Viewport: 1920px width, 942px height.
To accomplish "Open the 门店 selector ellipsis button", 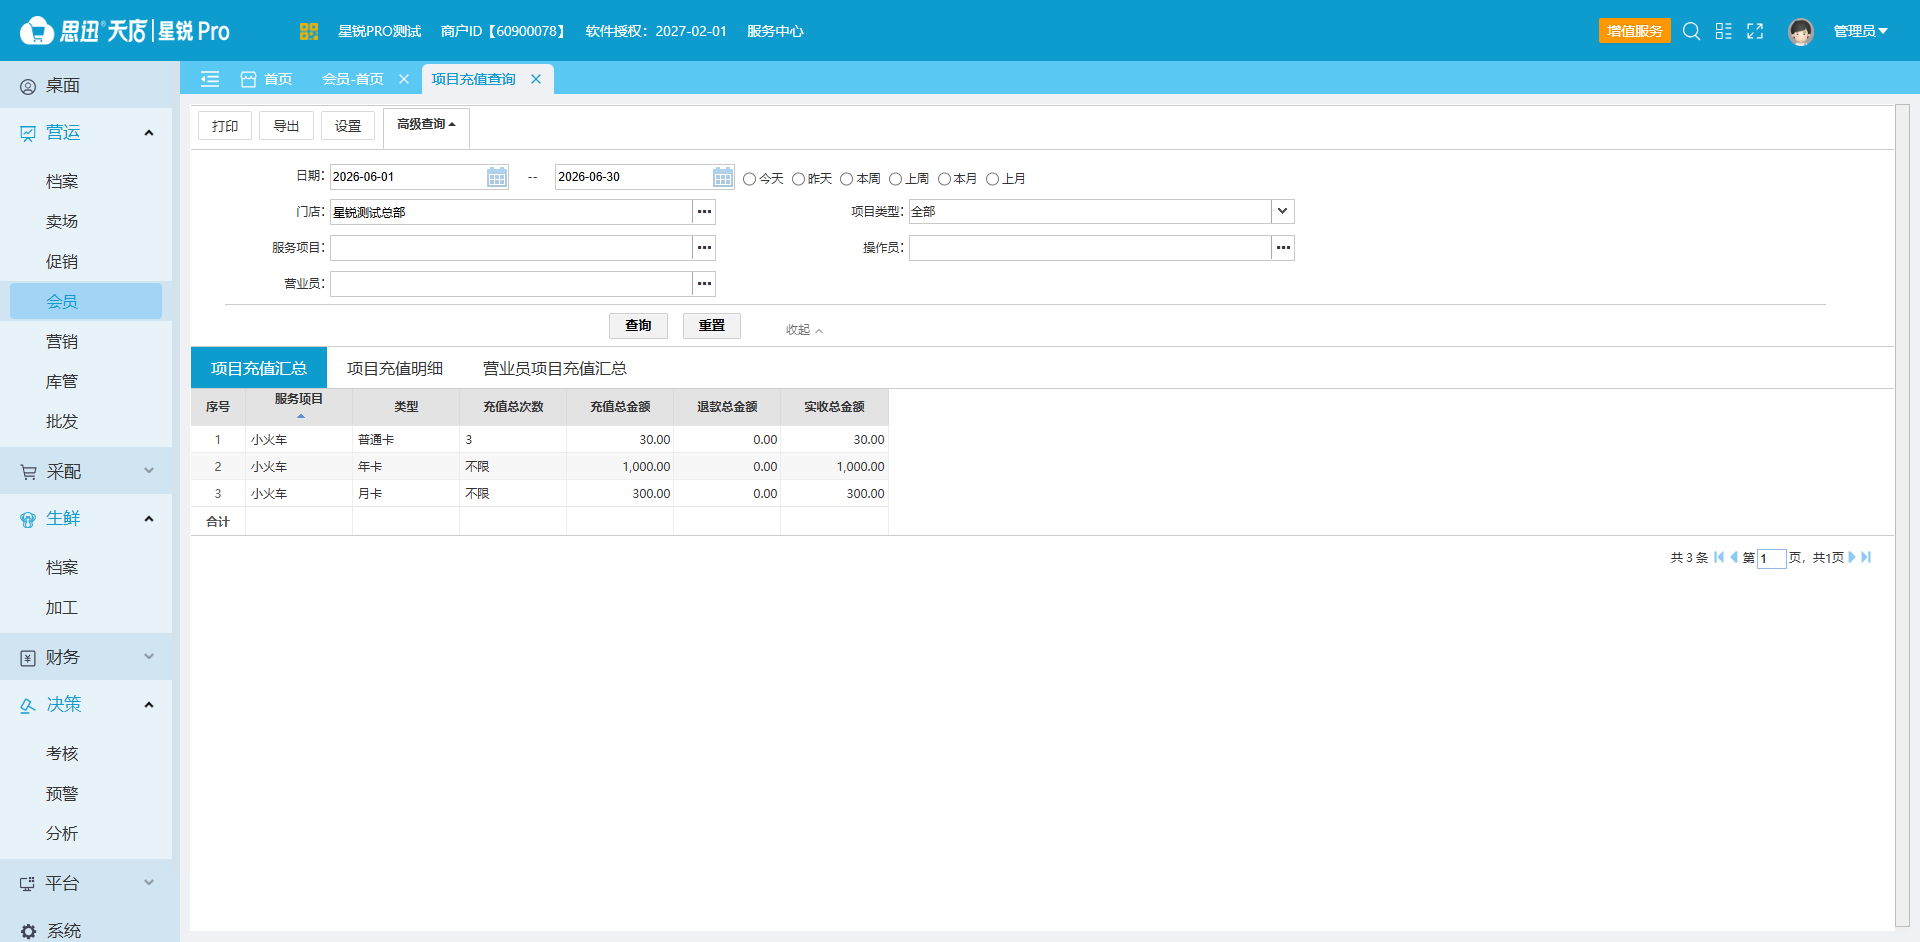I will pos(704,212).
